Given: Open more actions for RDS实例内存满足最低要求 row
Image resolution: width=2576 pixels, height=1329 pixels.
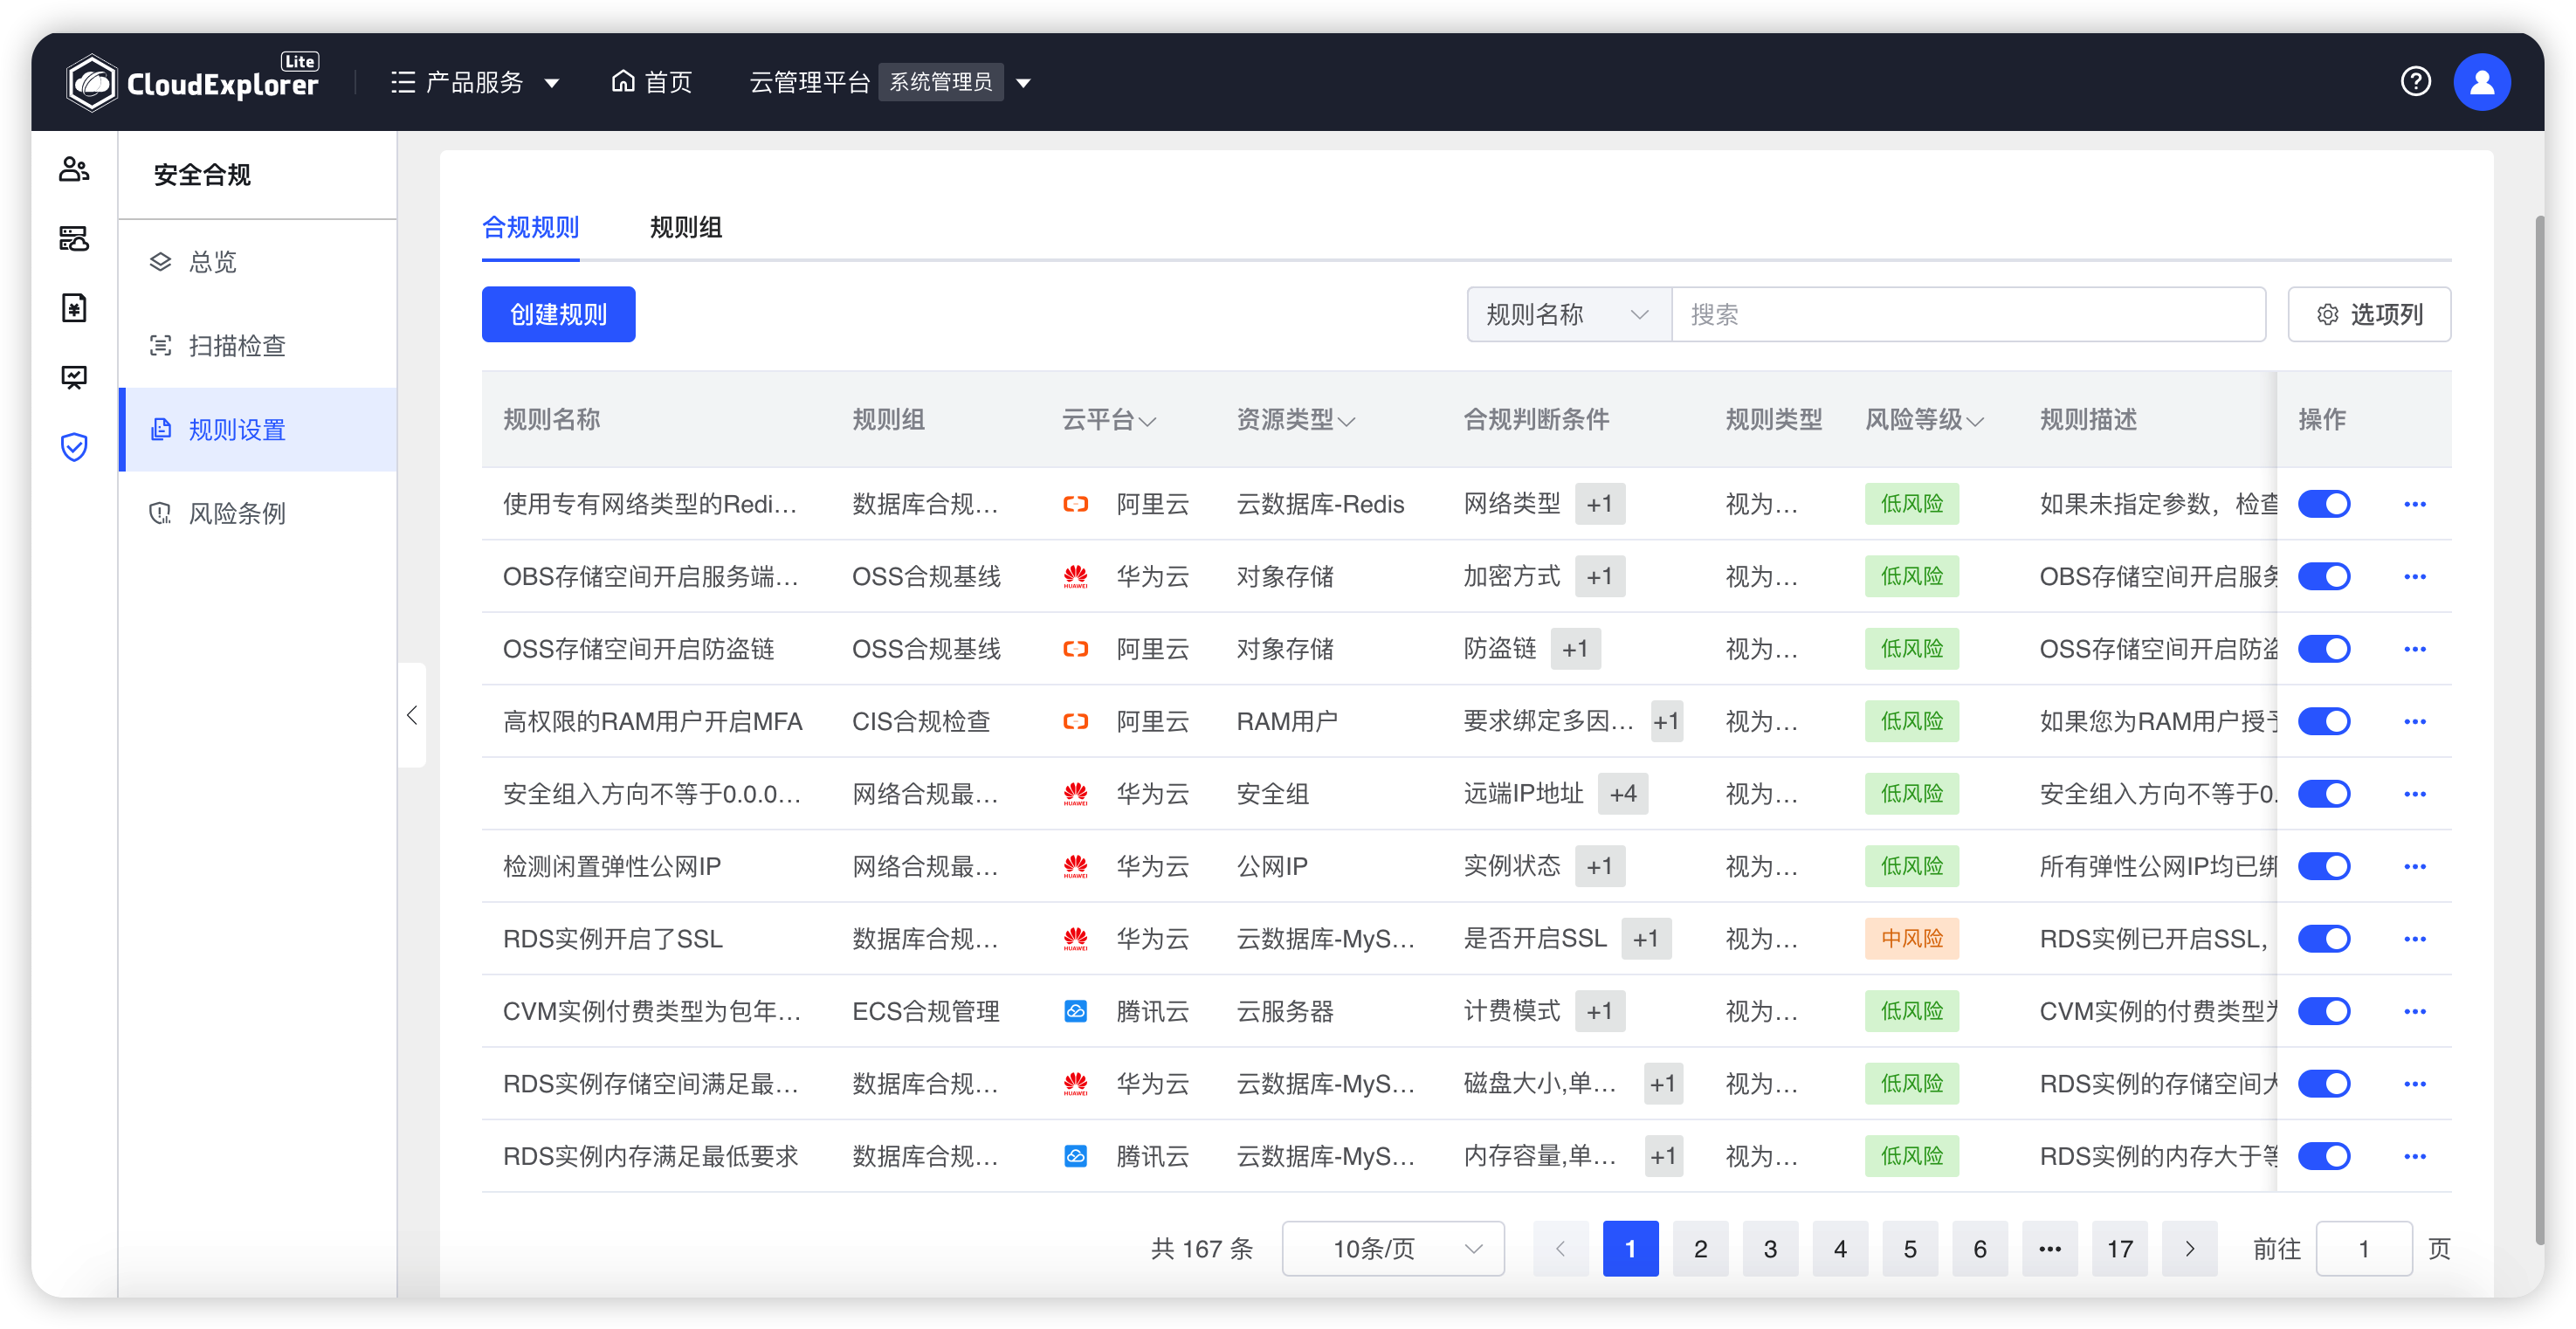Looking at the screenshot, I should [x=2414, y=1156].
